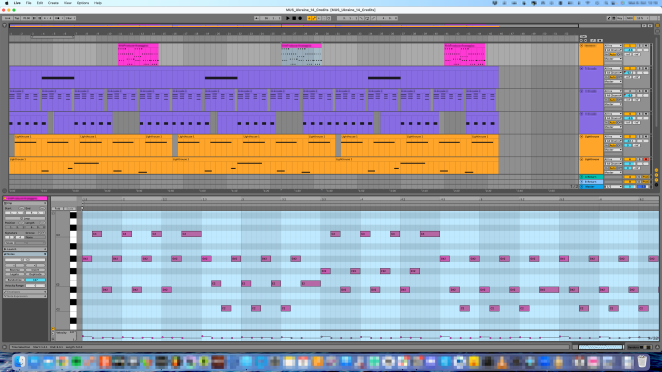Click the Tap tempo button
The width and height of the screenshot is (662, 372).
[x=17, y=18]
